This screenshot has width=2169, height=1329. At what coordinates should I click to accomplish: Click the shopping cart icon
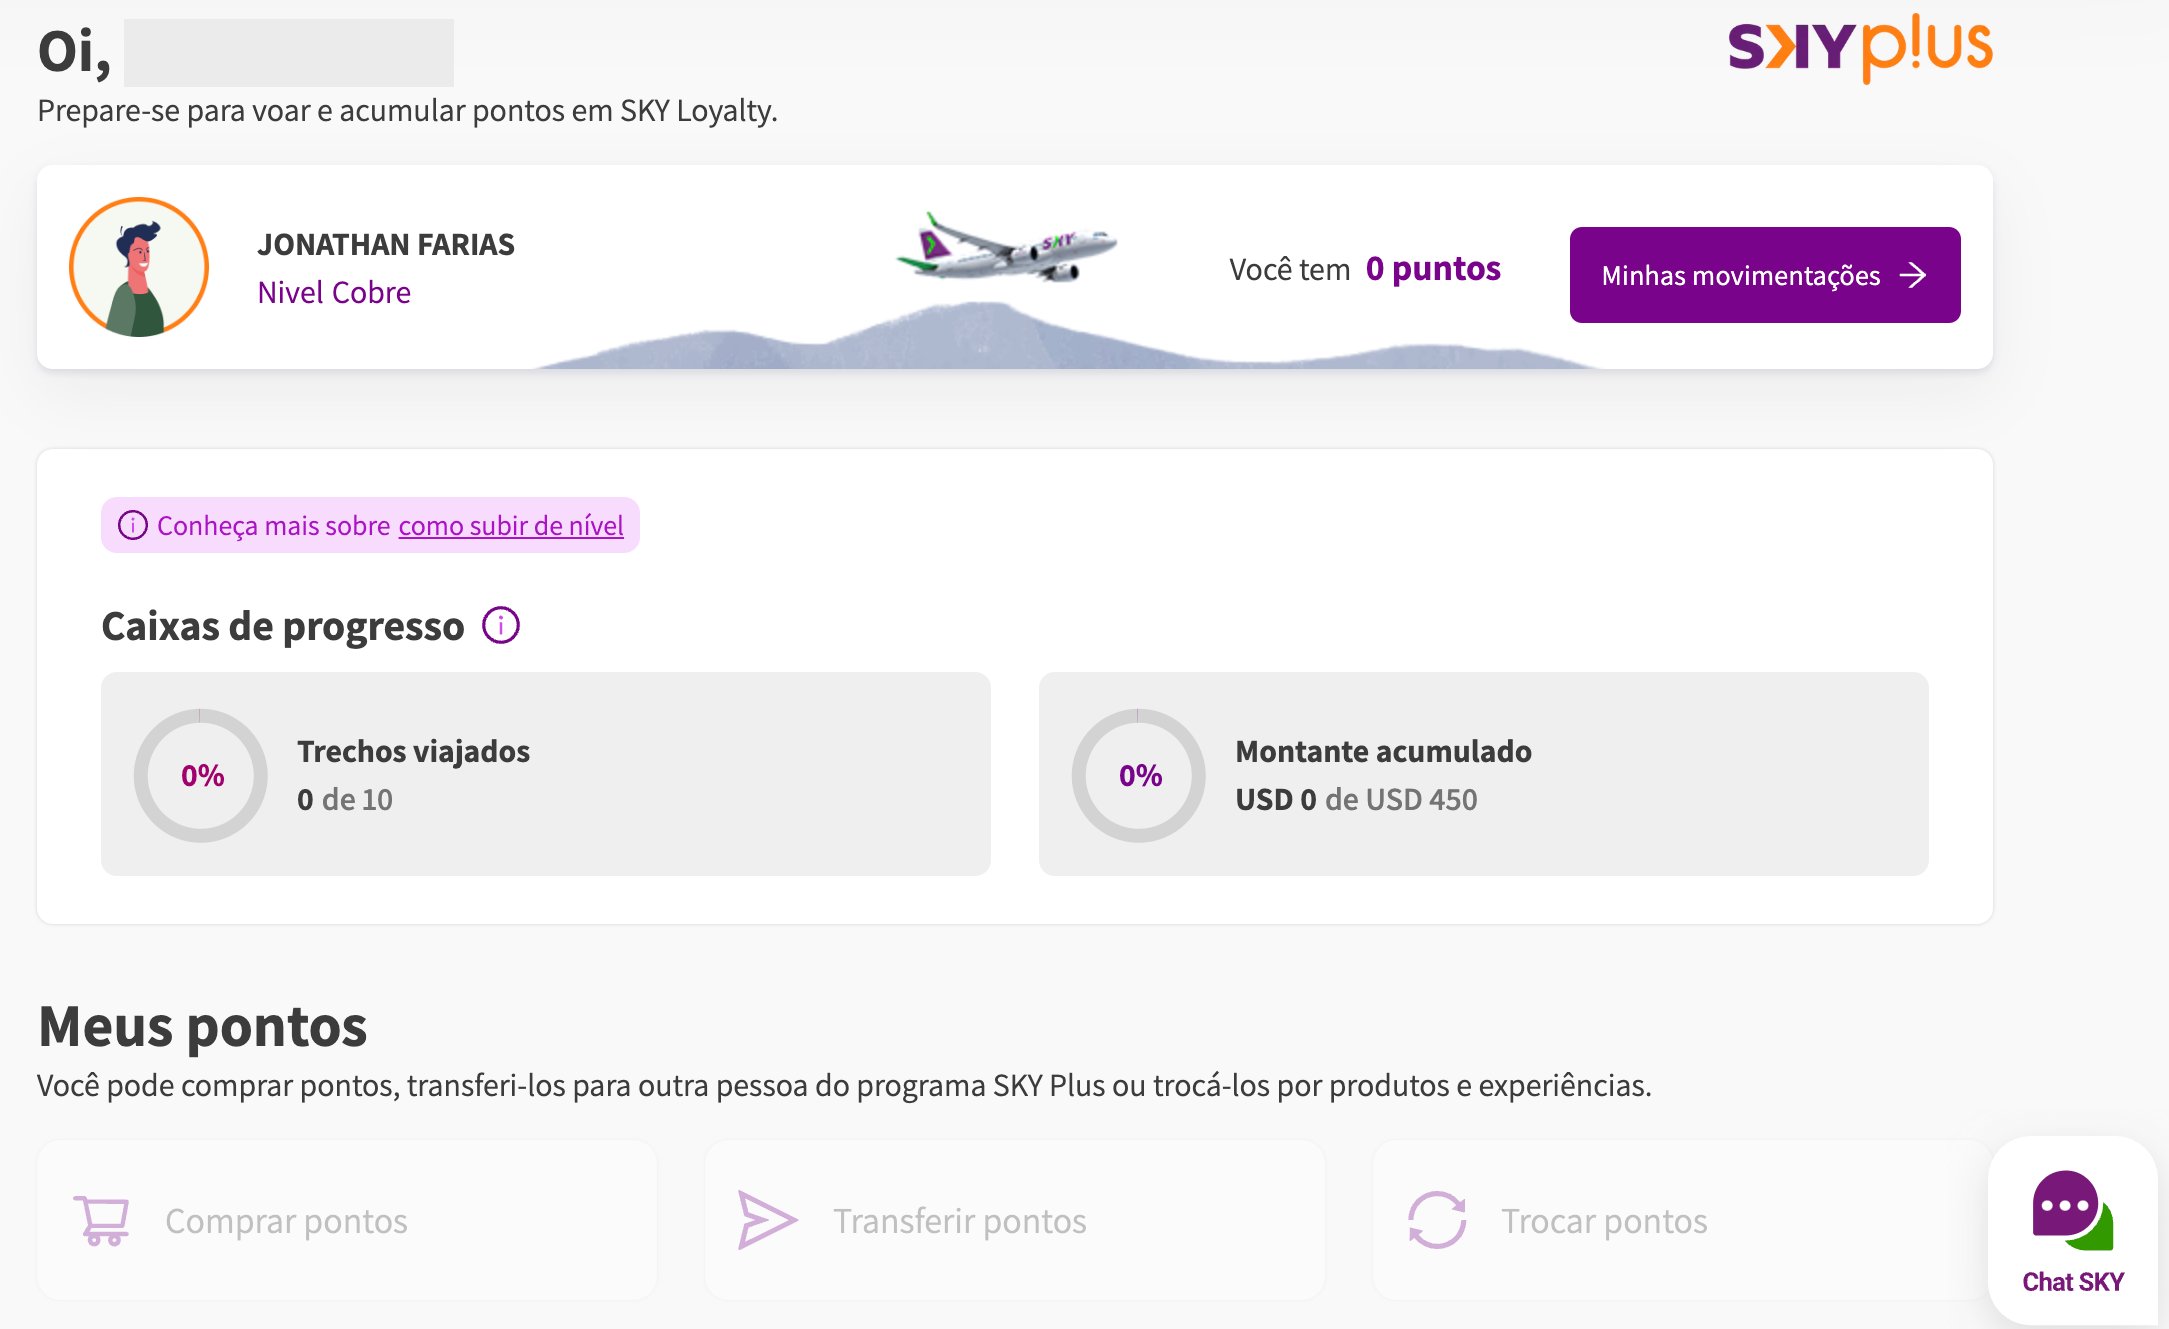tap(101, 1220)
